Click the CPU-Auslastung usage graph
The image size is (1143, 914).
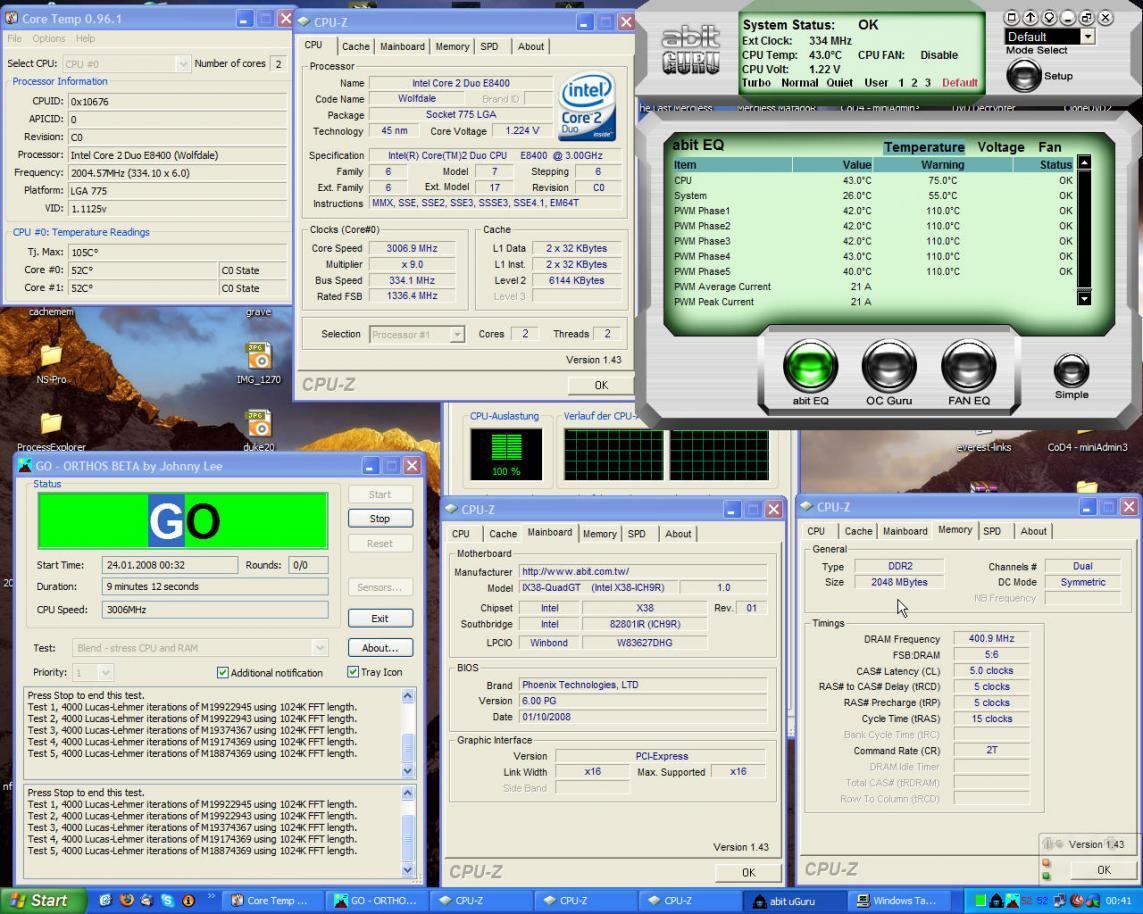[x=506, y=454]
